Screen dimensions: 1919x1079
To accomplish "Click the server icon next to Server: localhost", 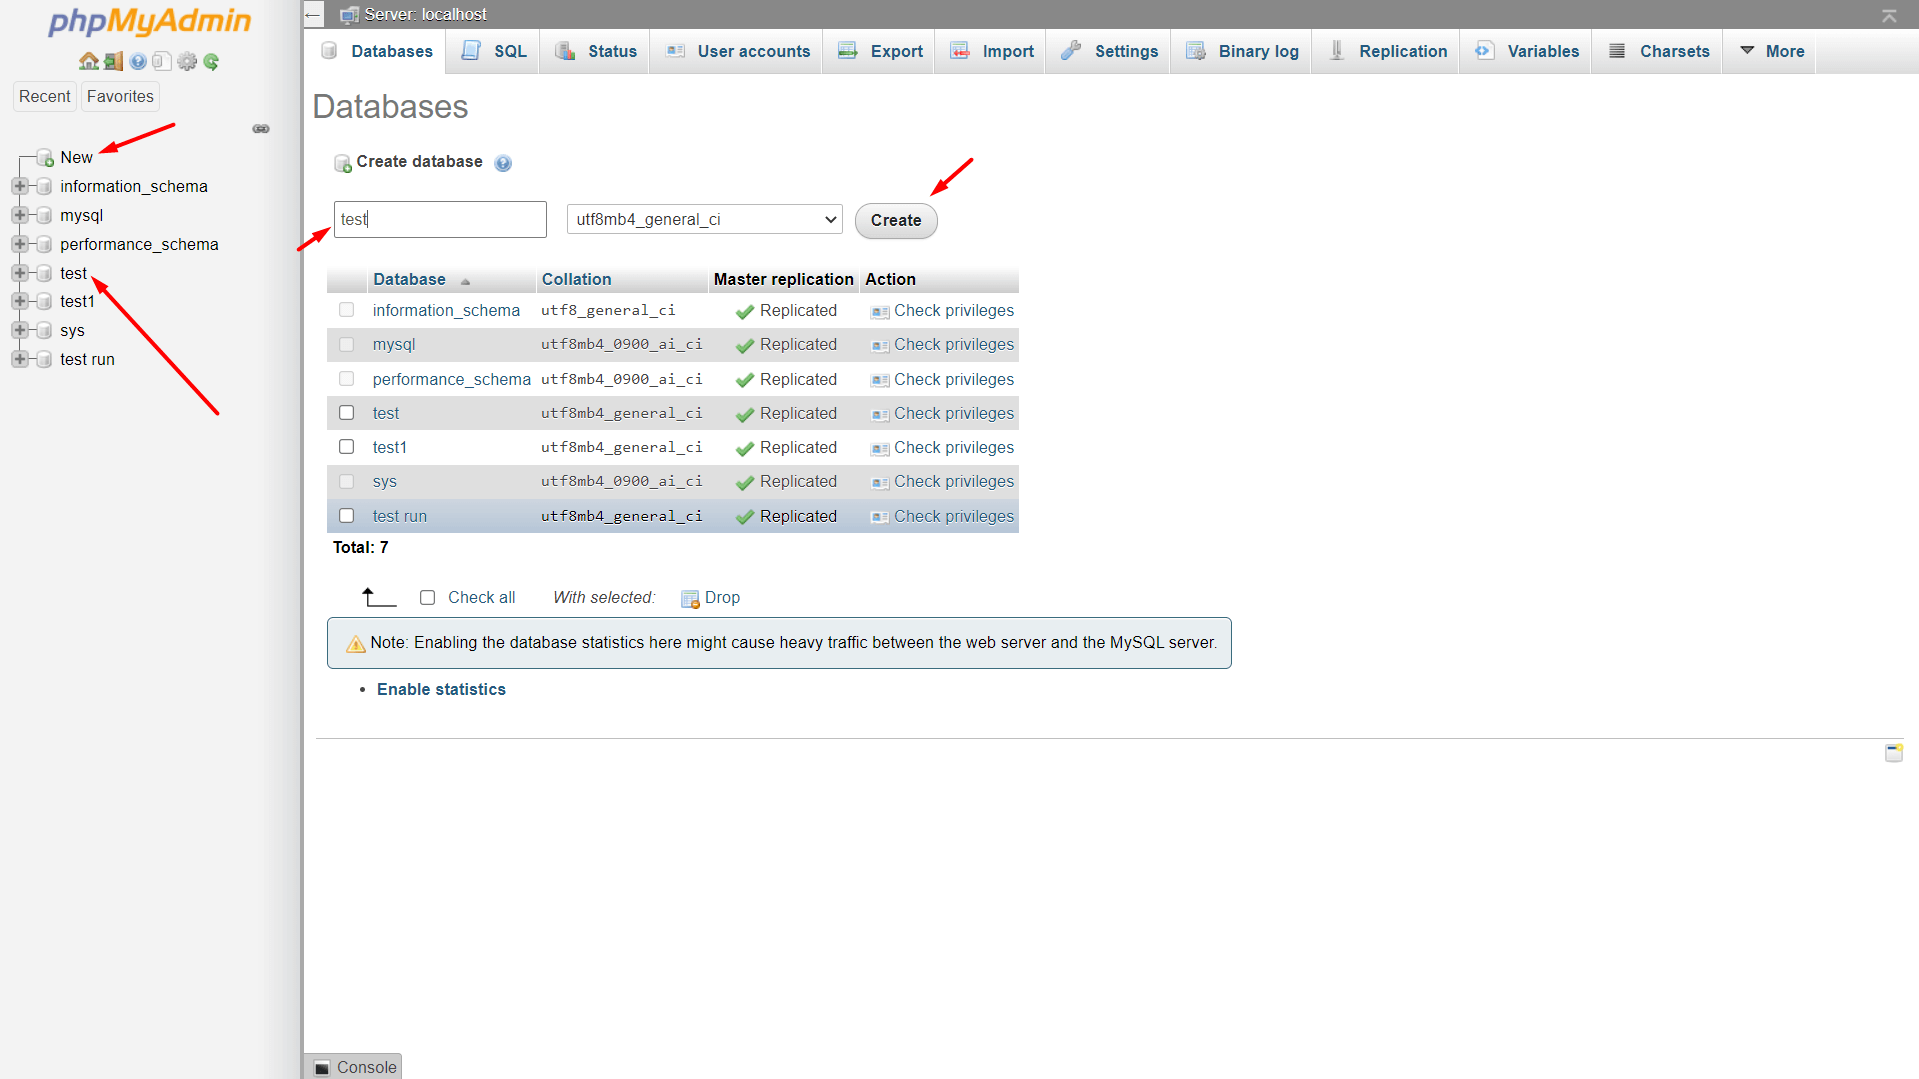I will point(349,14).
